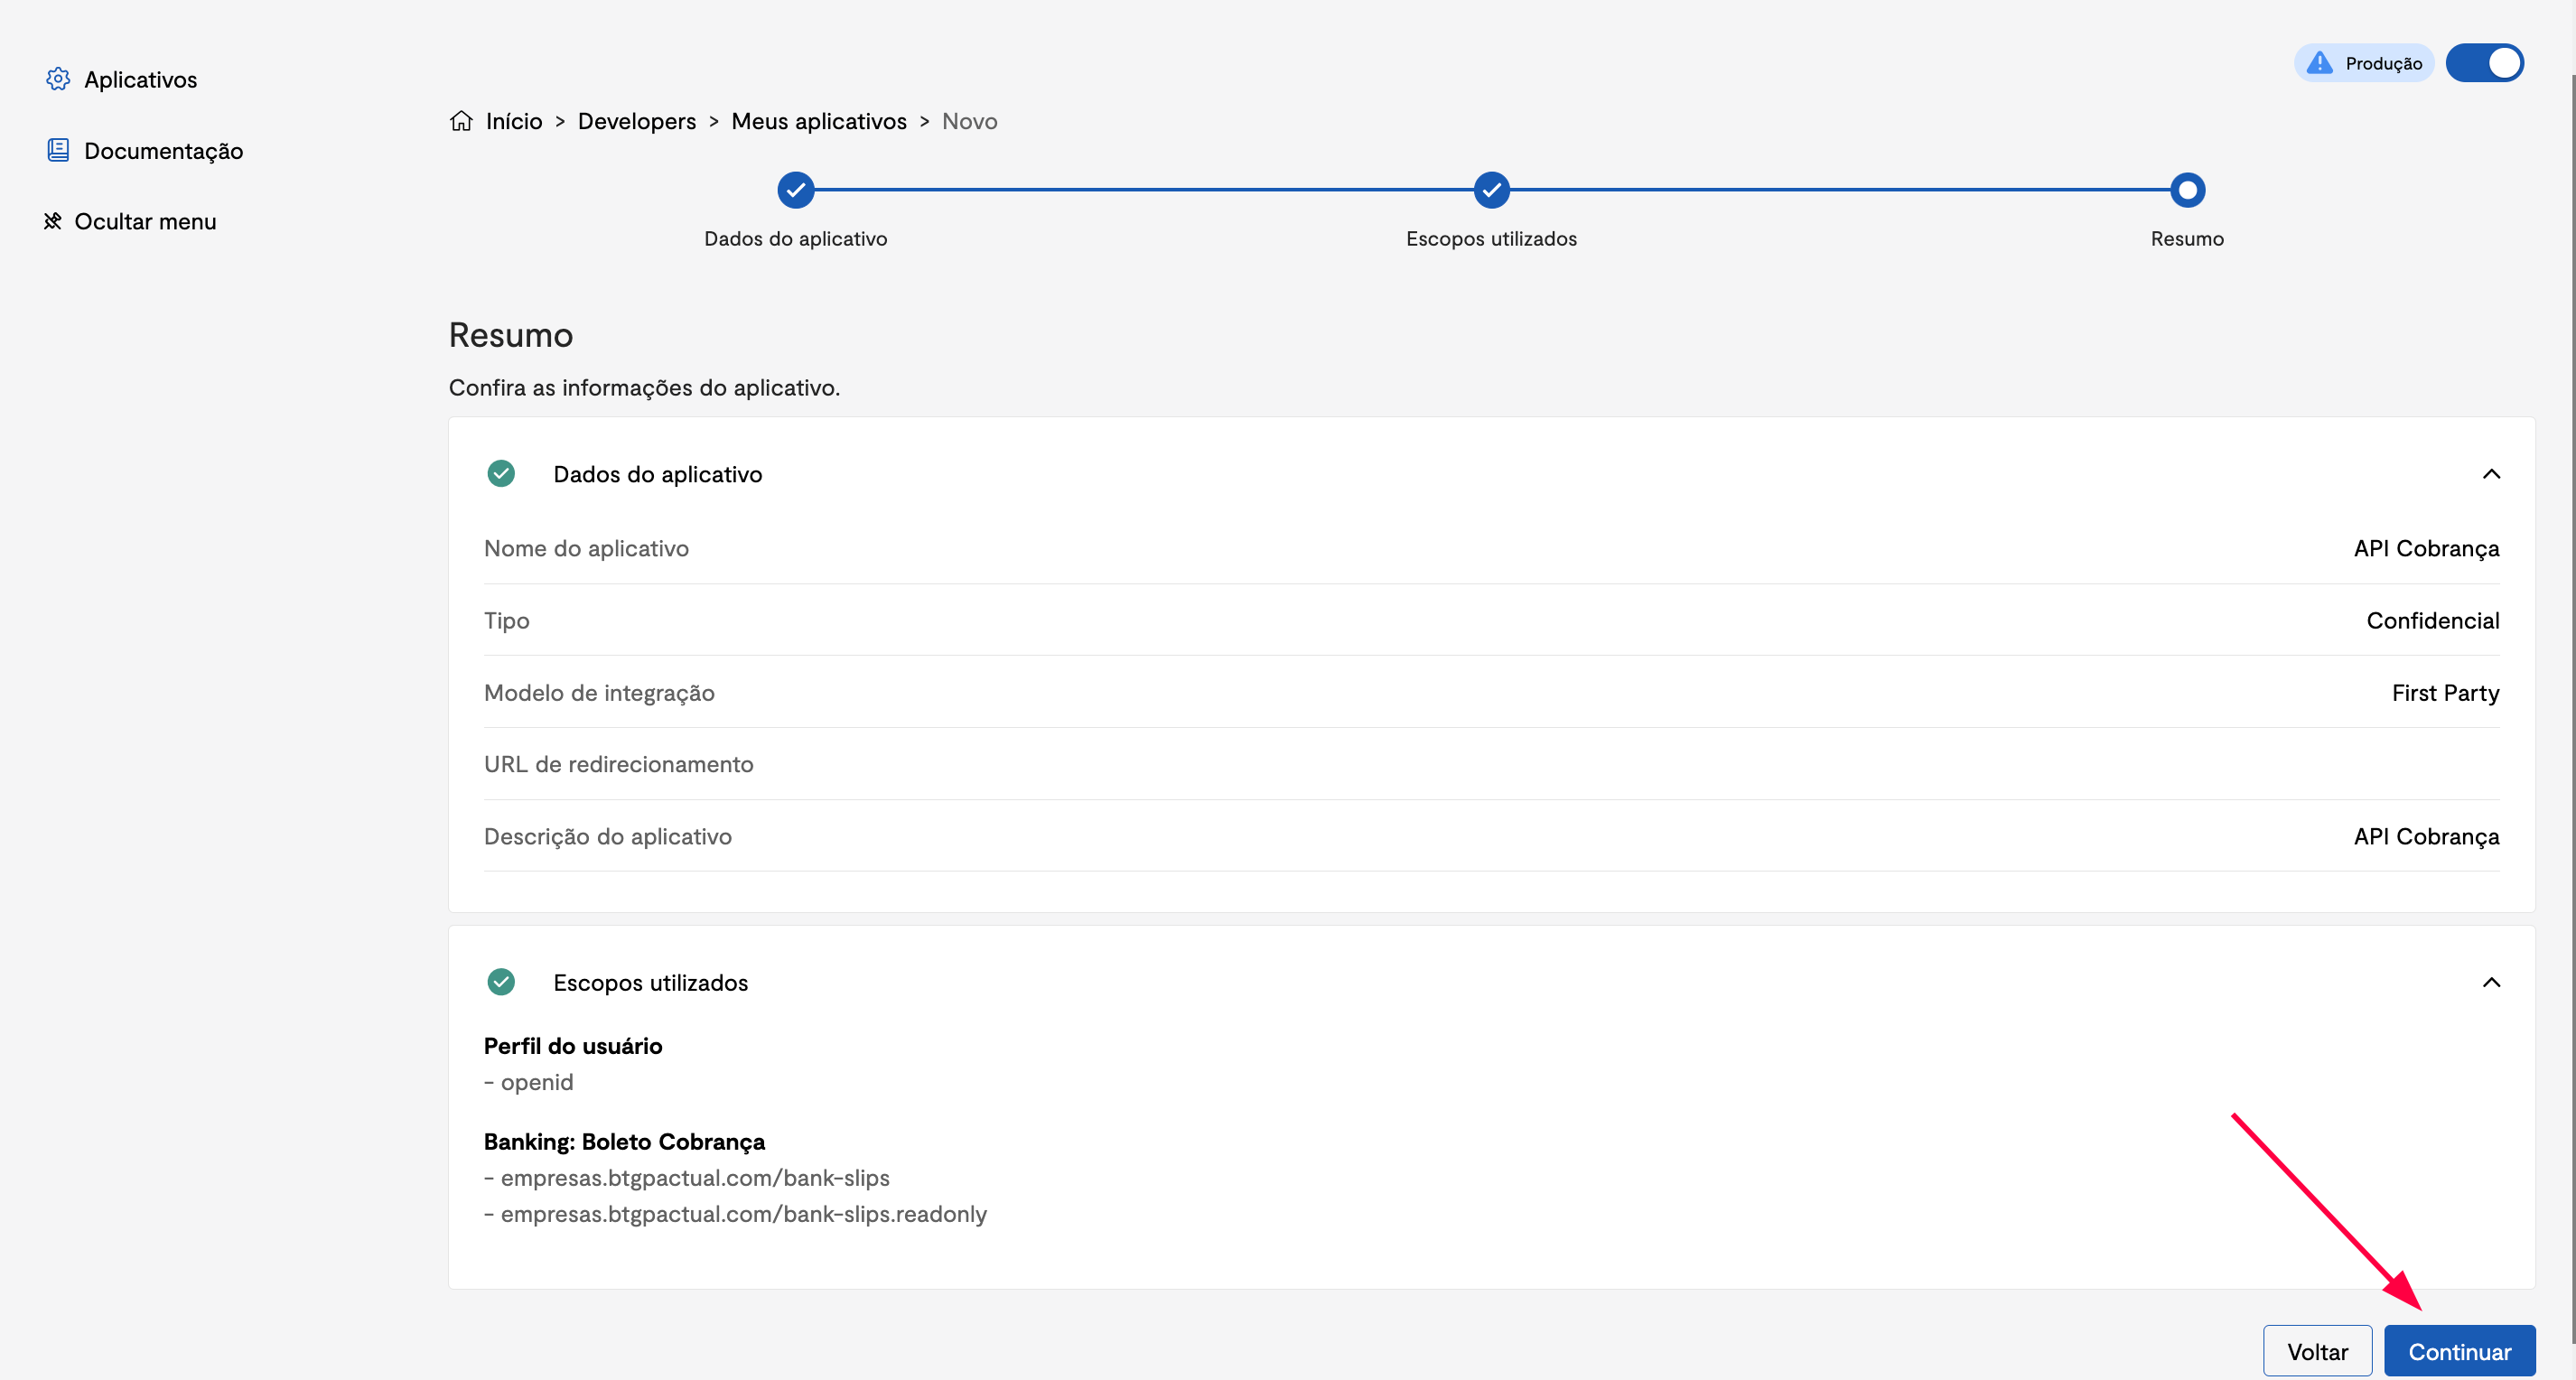Click the bank-slips.readonly scope entry
This screenshot has height=1380, width=2576.
coord(736,1214)
